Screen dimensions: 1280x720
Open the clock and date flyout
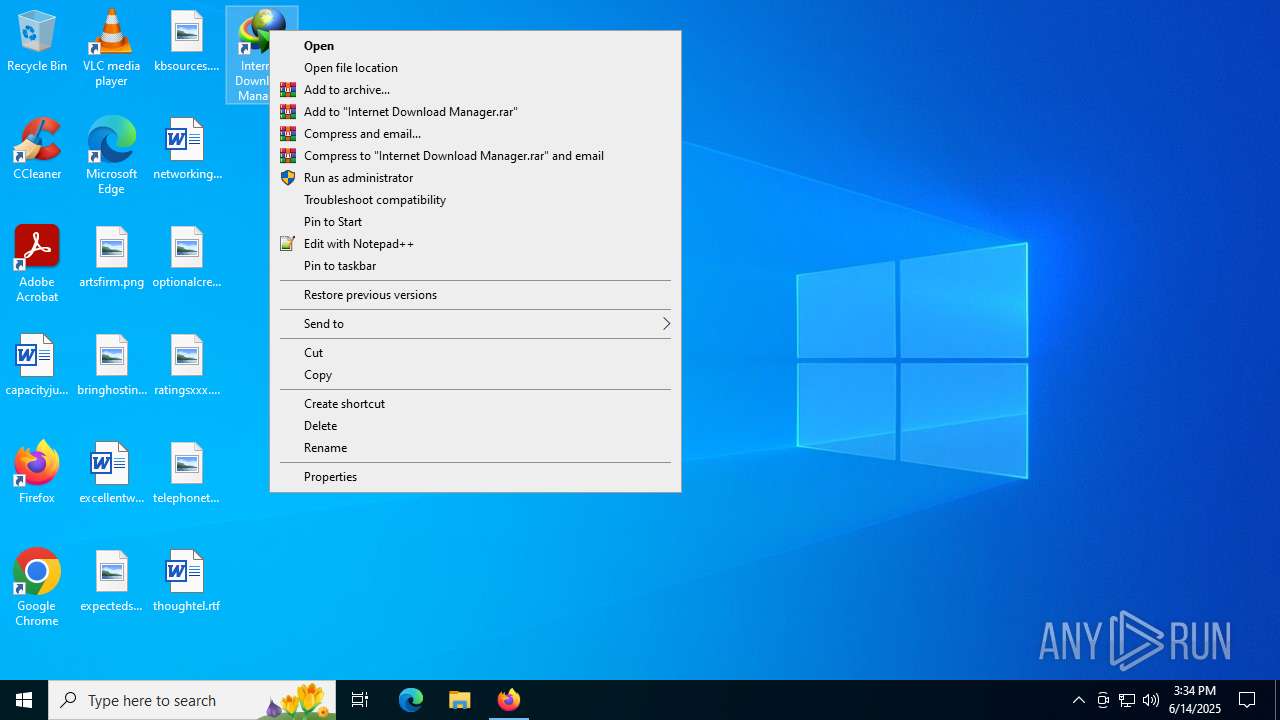(1195, 700)
